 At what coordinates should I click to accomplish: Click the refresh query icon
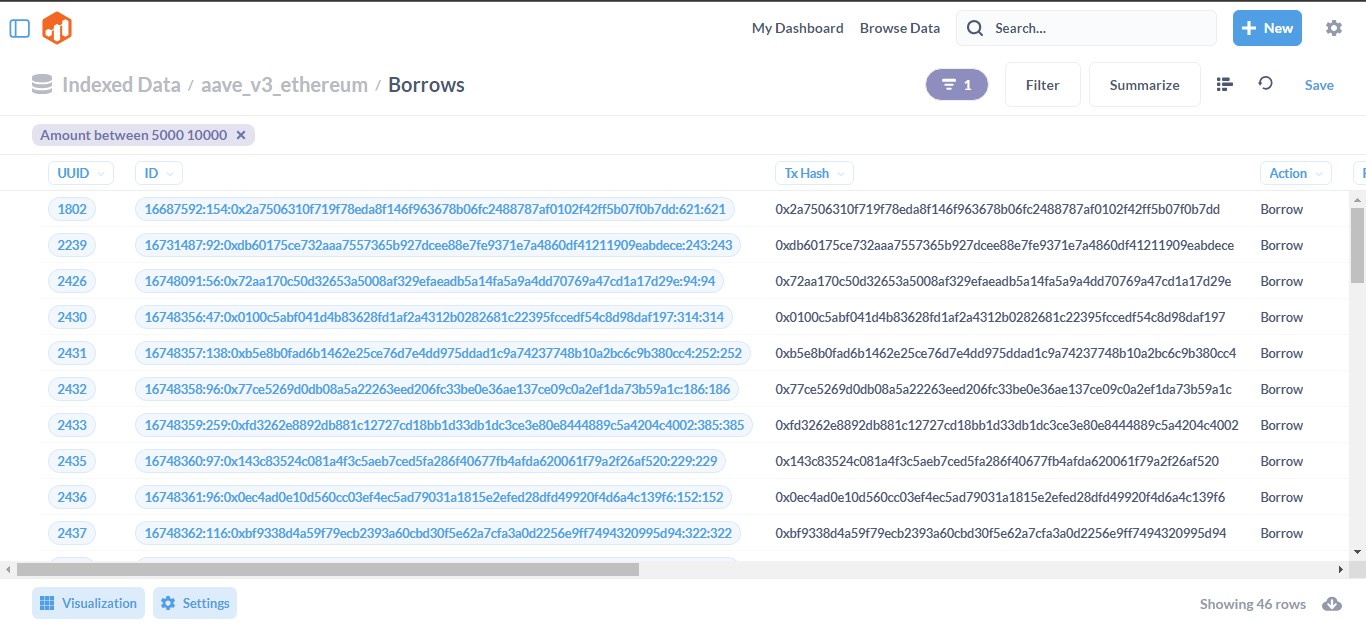click(1265, 84)
